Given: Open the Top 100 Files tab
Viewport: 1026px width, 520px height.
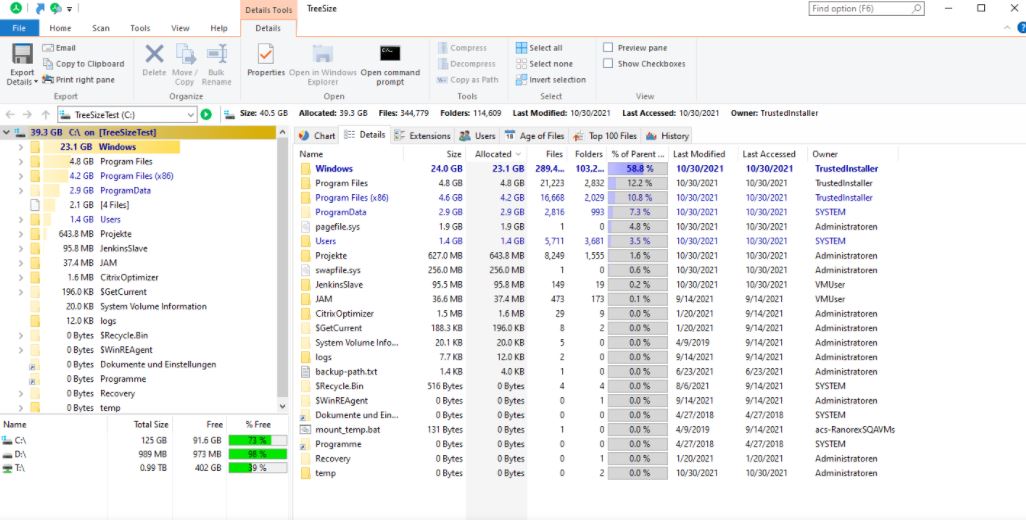Looking at the screenshot, I should [605, 135].
